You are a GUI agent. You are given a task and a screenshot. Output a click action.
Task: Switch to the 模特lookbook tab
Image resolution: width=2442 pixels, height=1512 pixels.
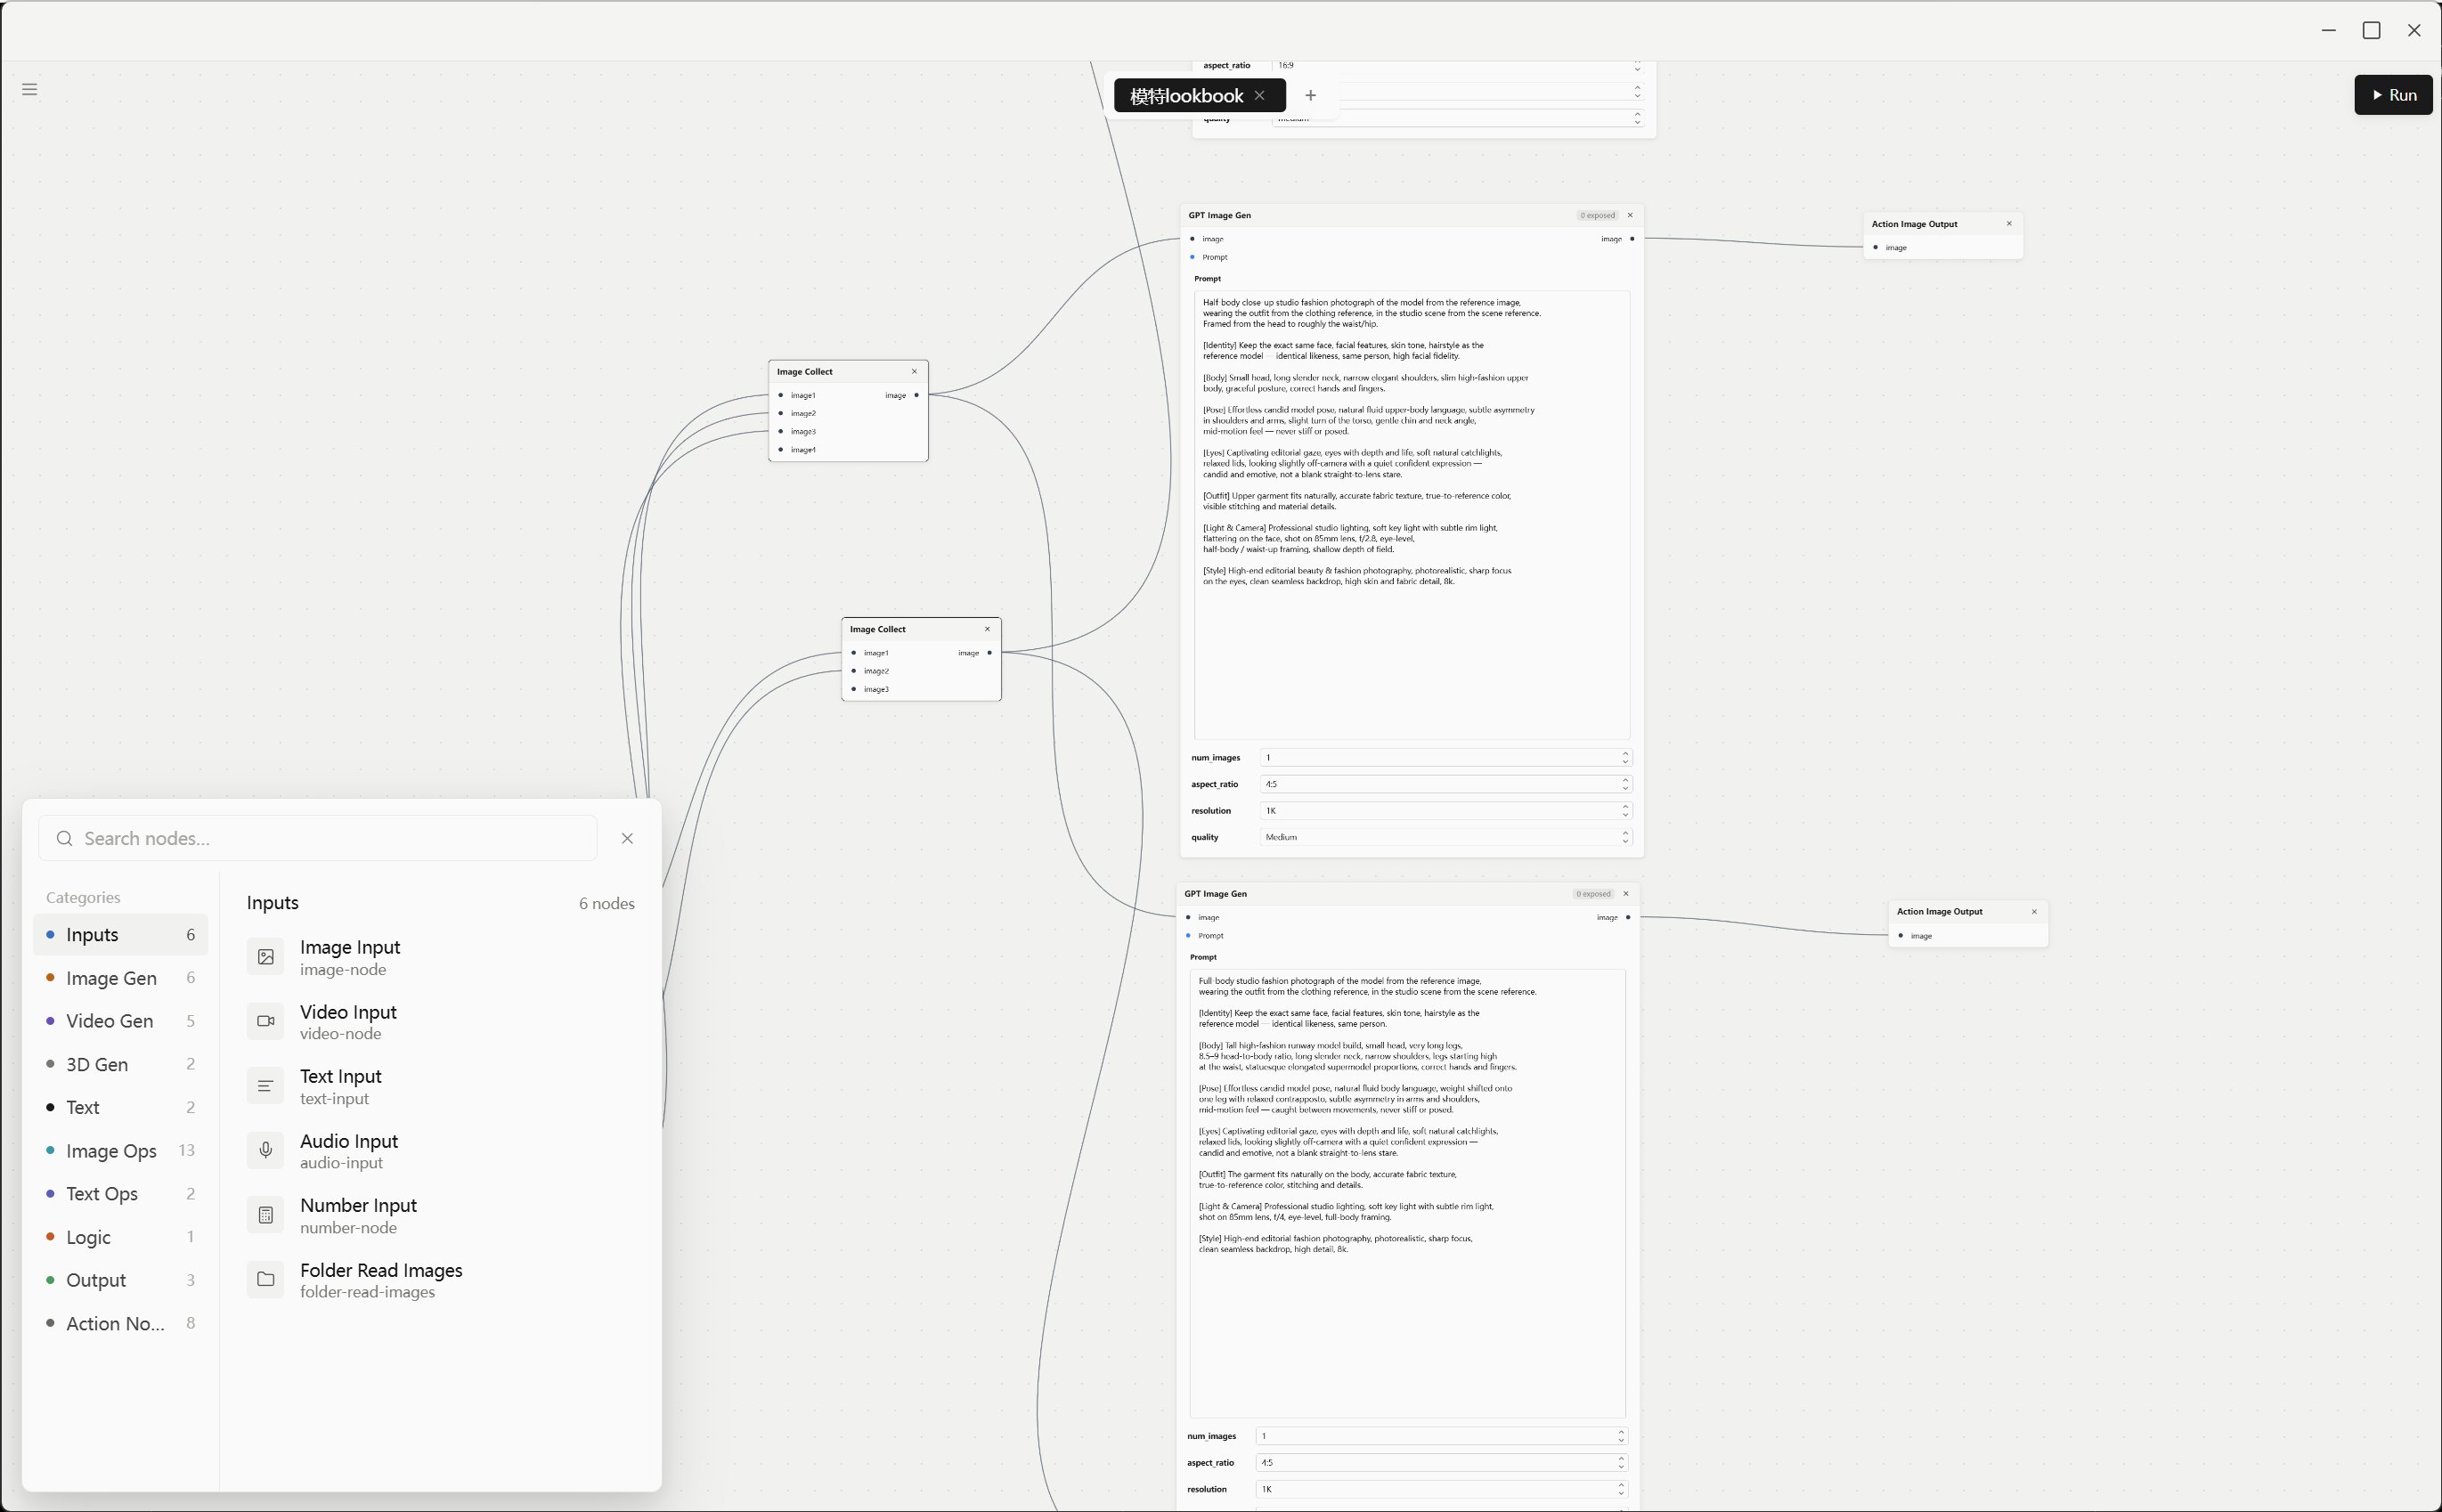pyautogui.click(x=1186, y=96)
